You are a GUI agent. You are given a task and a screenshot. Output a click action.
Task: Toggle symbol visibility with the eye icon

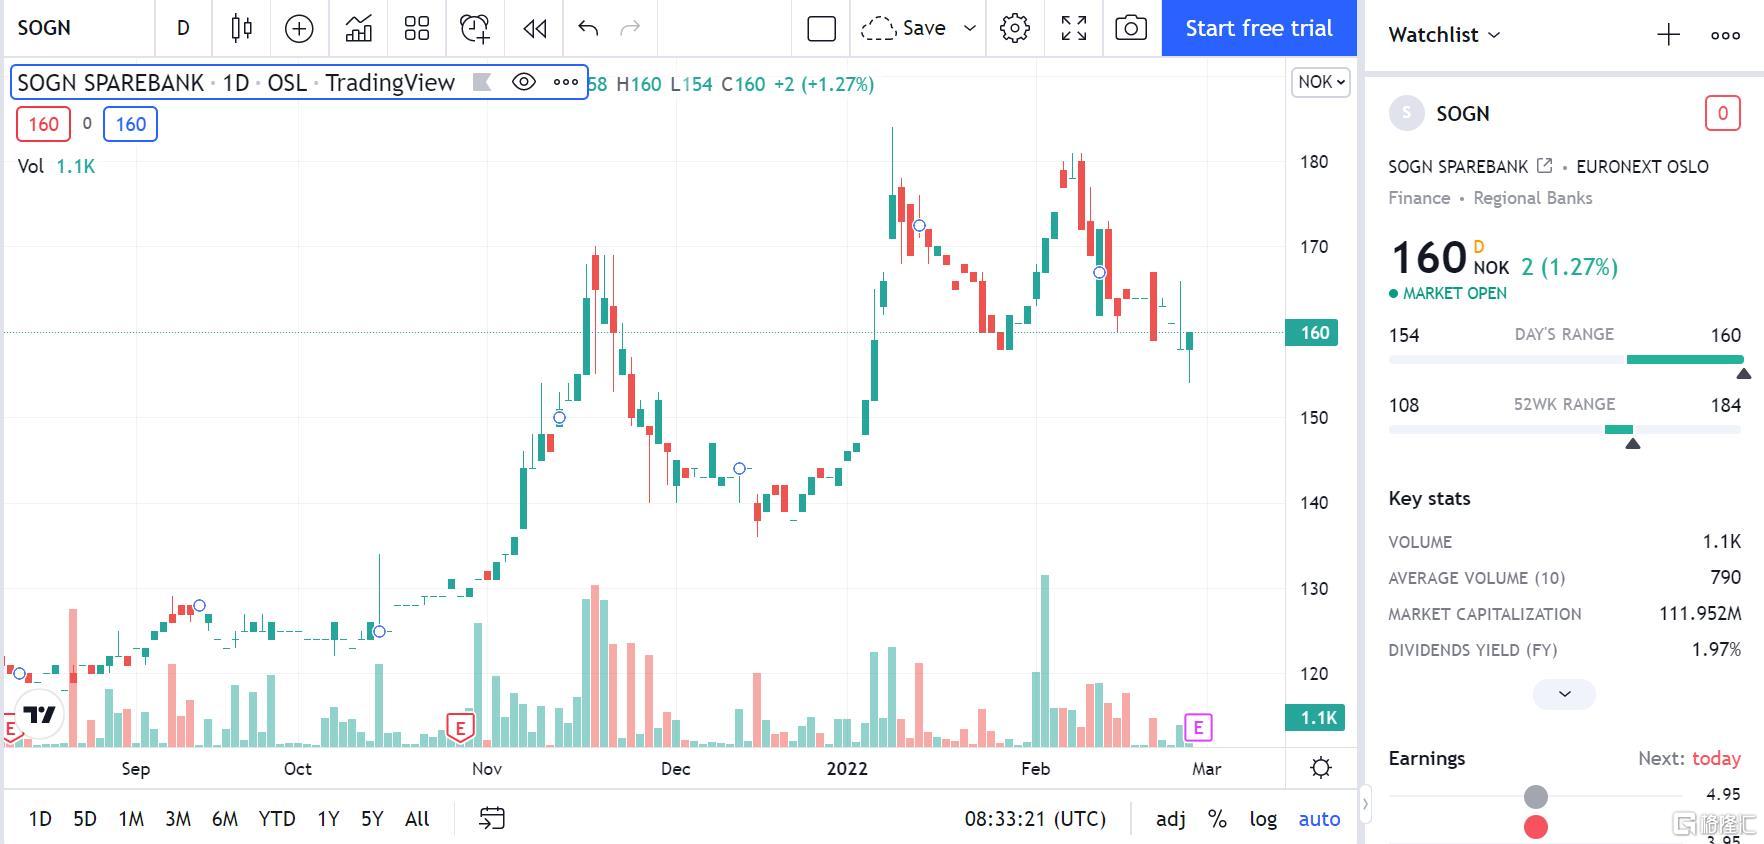[x=523, y=82]
